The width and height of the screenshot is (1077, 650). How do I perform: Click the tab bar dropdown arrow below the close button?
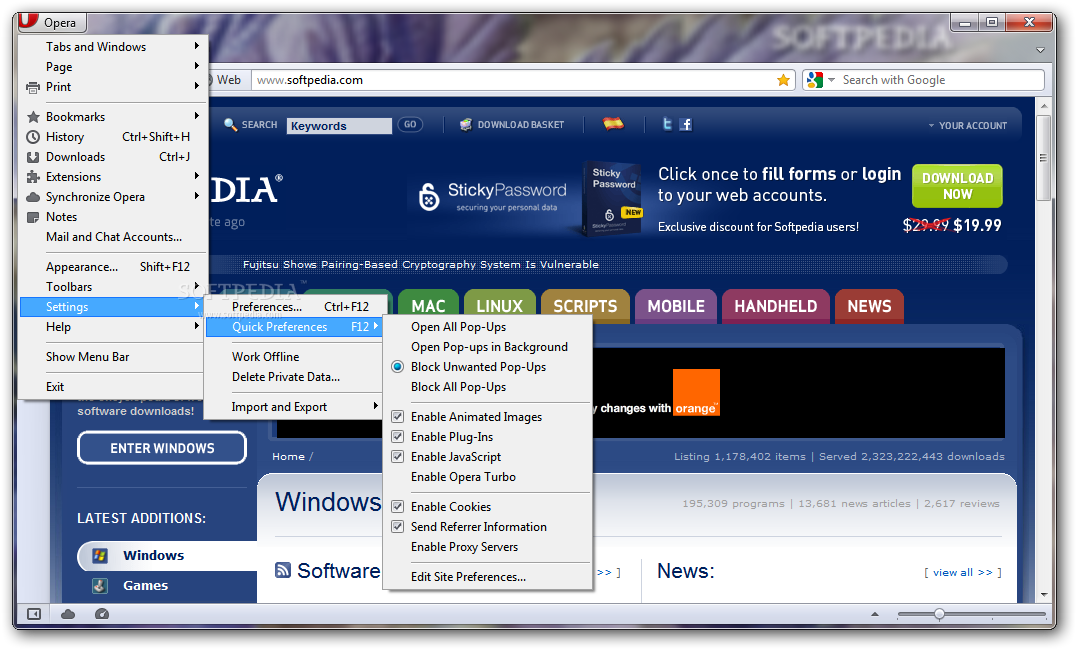(x=1040, y=50)
